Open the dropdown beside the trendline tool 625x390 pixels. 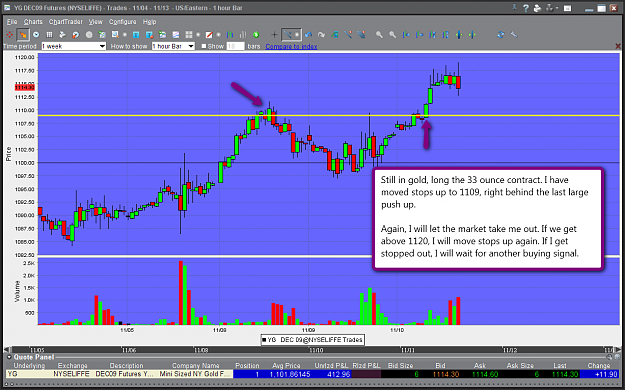click(297, 35)
